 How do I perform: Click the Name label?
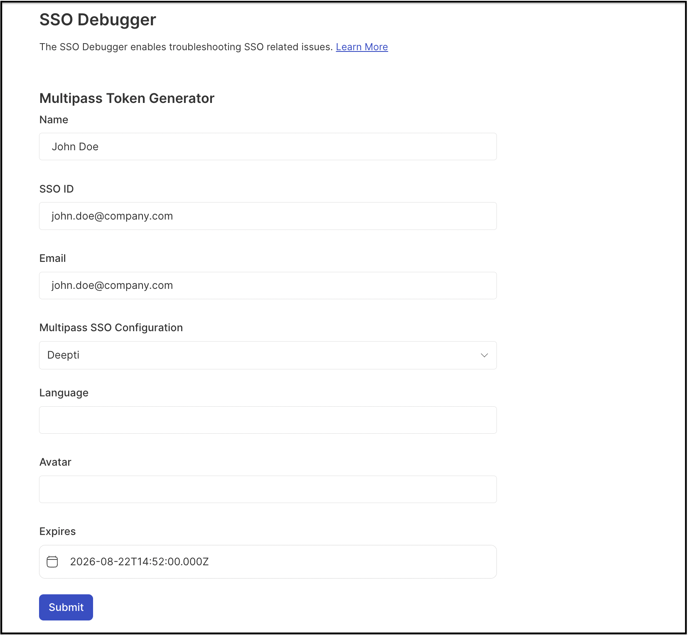click(54, 120)
